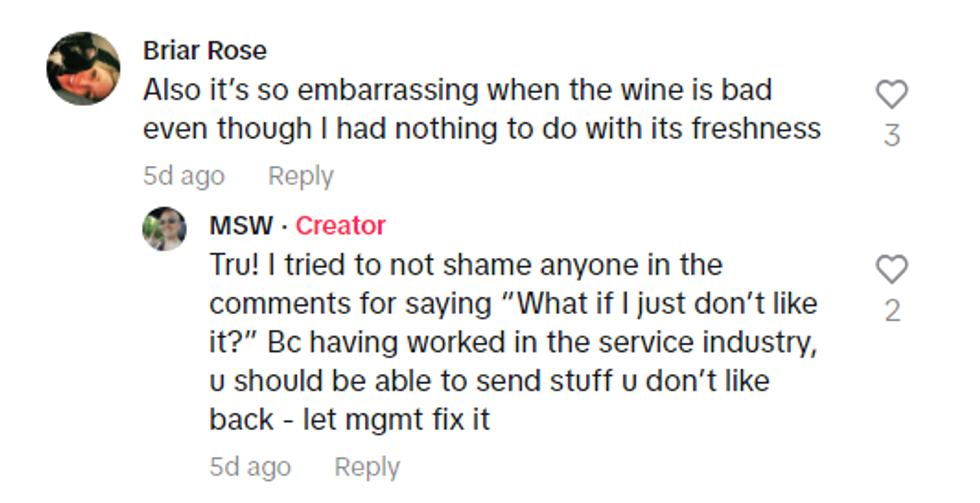Image resolution: width=980 pixels, height=503 pixels.
Task: Click the 5d ago timestamp under MSW's reply
Action: tap(250, 467)
